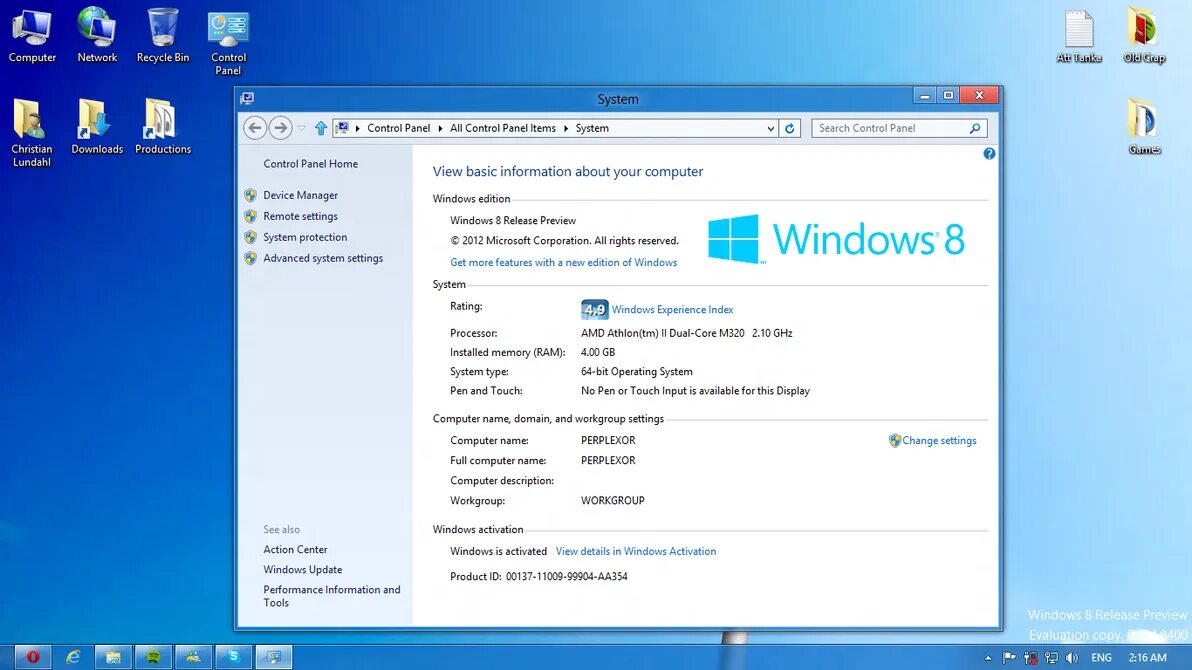The width and height of the screenshot is (1192, 670).
Task: Select the Games desktop shortcut
Action: (1143, 127)
